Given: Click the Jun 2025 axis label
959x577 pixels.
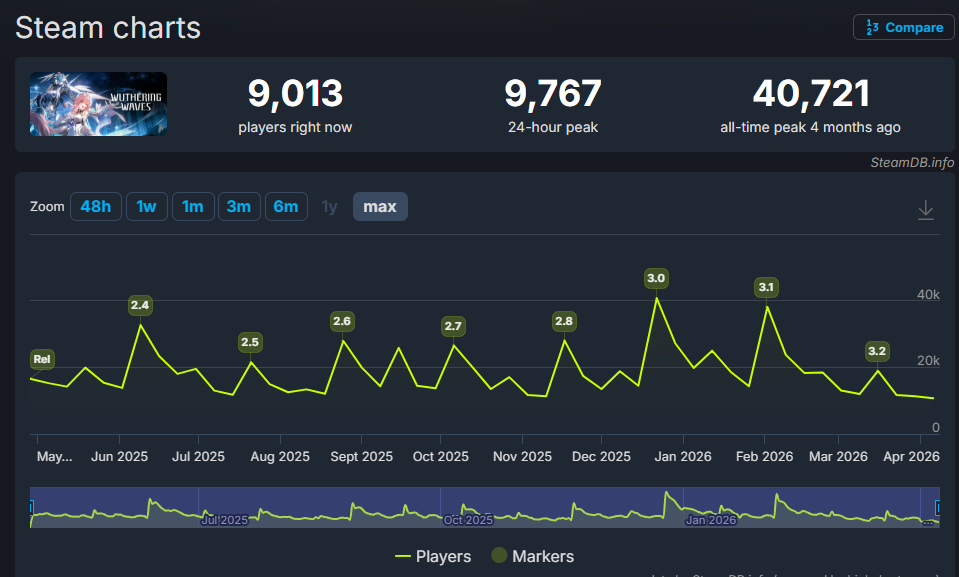Looking at the screenshot, I should coord(119,456).
